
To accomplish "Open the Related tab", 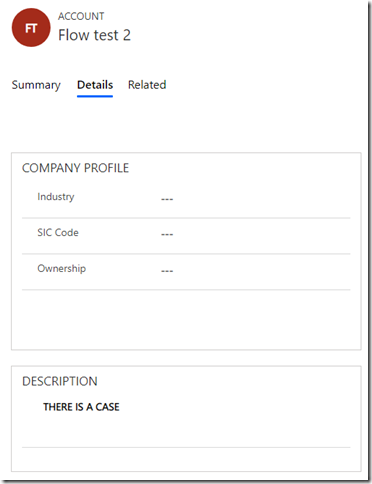I will click(x=147, y=85).
